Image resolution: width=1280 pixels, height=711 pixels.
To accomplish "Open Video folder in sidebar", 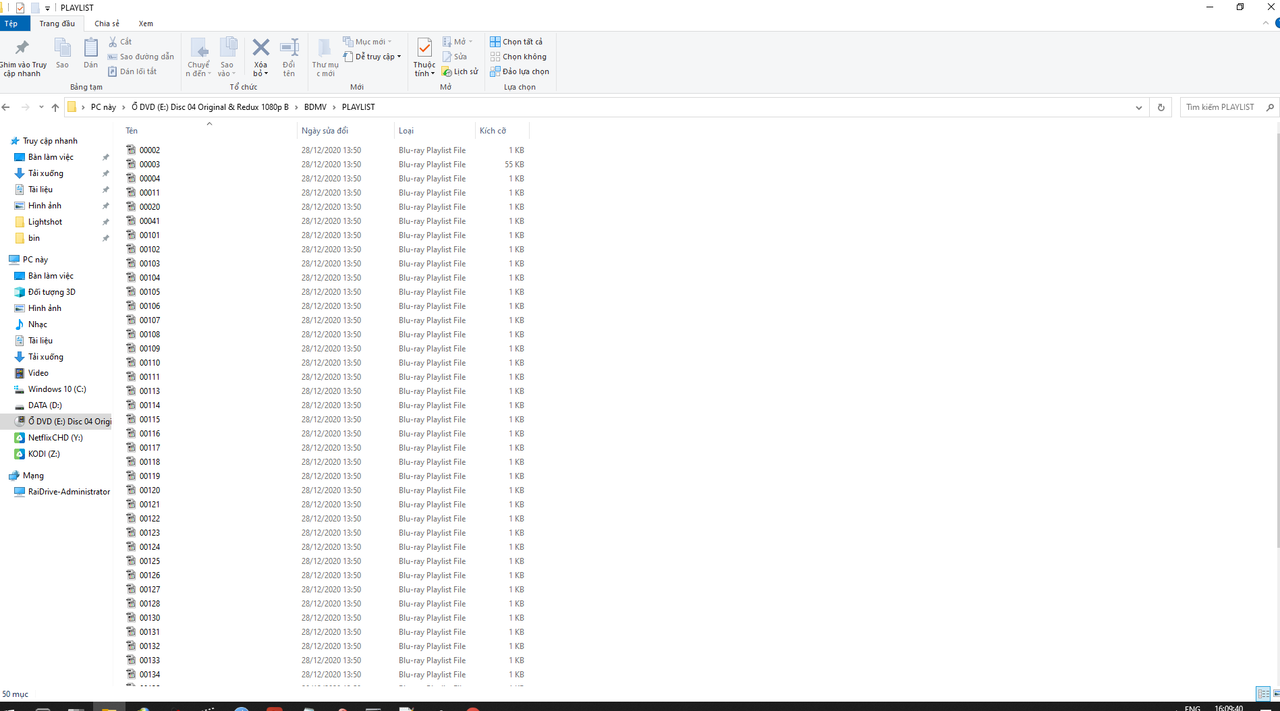I will [38, 373].
